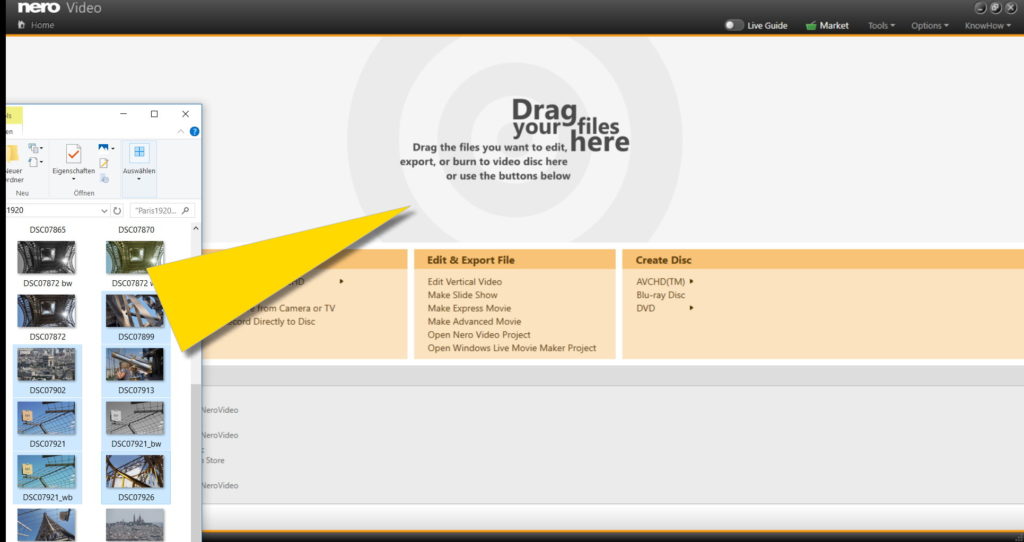Click the refresh icon next to the address bar
The image size is (1024, 542).
pos(117,210)
